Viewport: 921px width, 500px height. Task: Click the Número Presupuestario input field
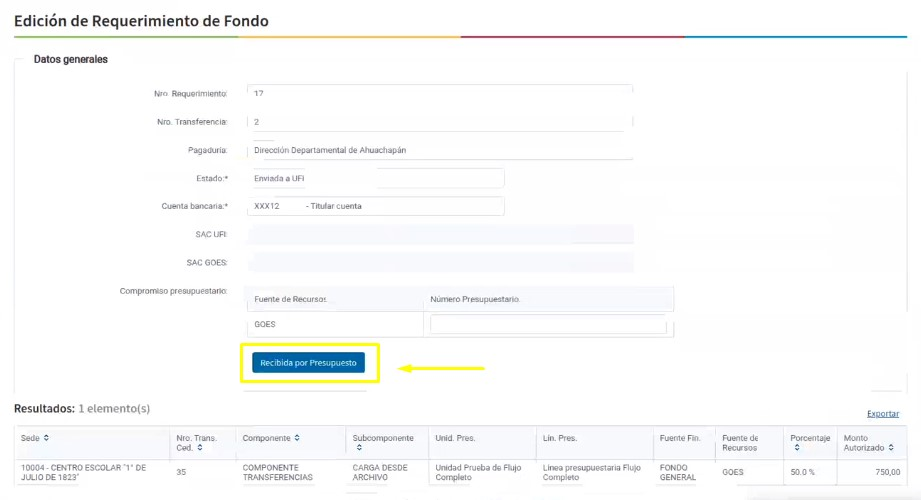[x=548, y=325]
